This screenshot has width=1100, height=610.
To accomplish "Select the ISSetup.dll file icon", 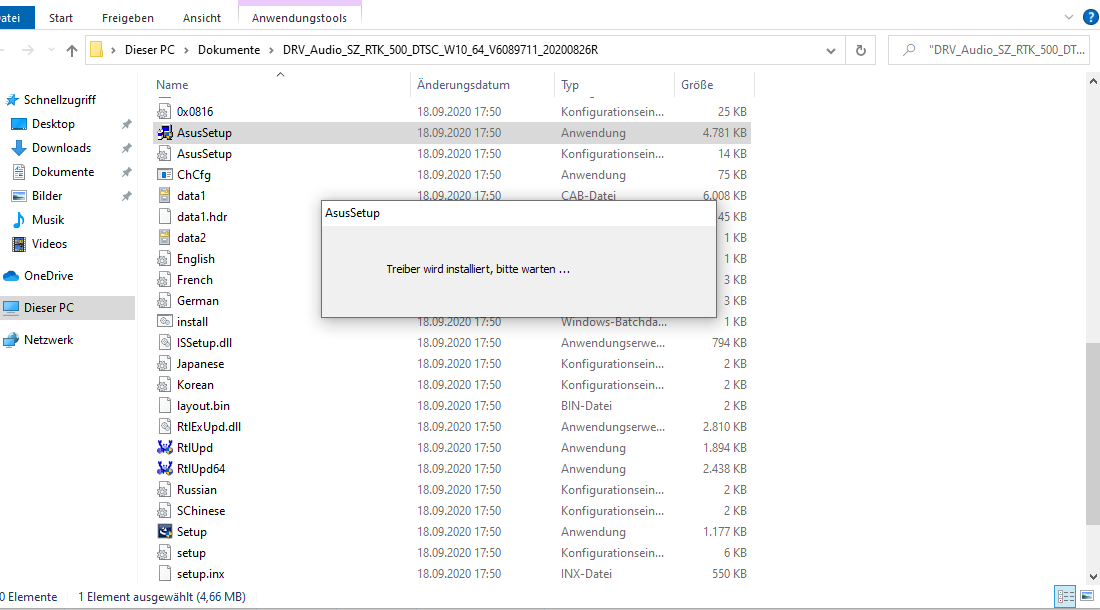I will pyautogui.click(x=165, y=343).
